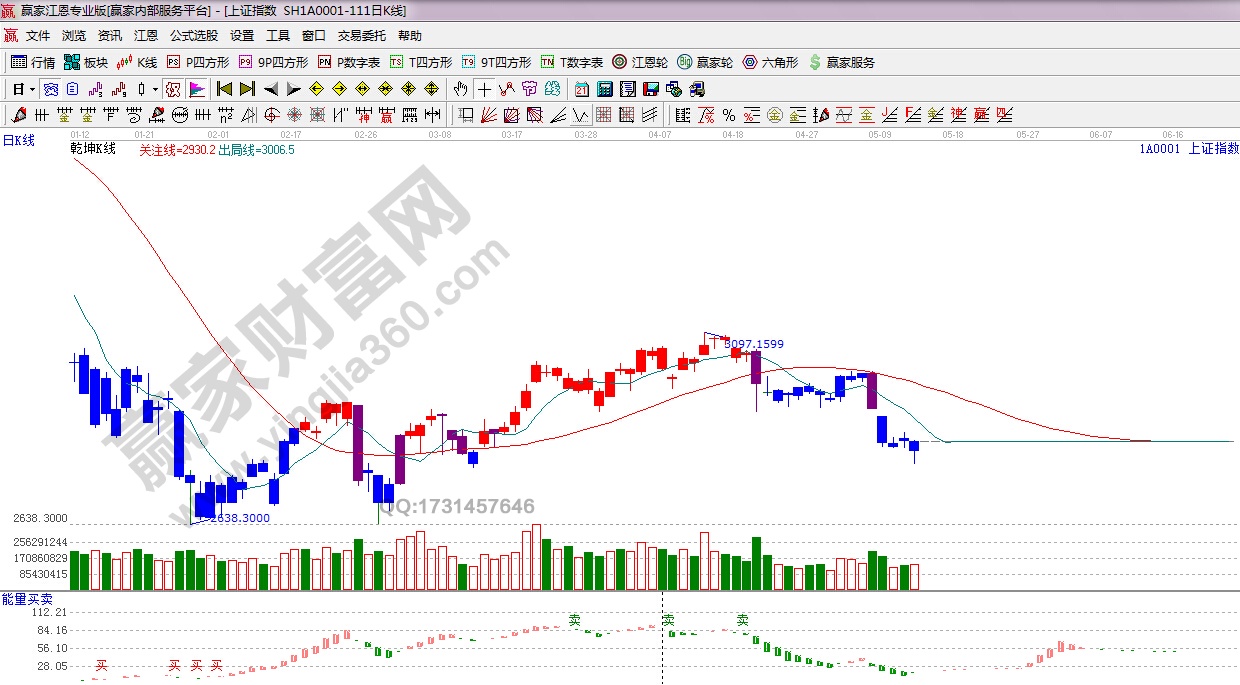Open the 日 period dropdown arrow
Image resolution: width=1240 pixels, height=685 pixels.
click(32, 89)
